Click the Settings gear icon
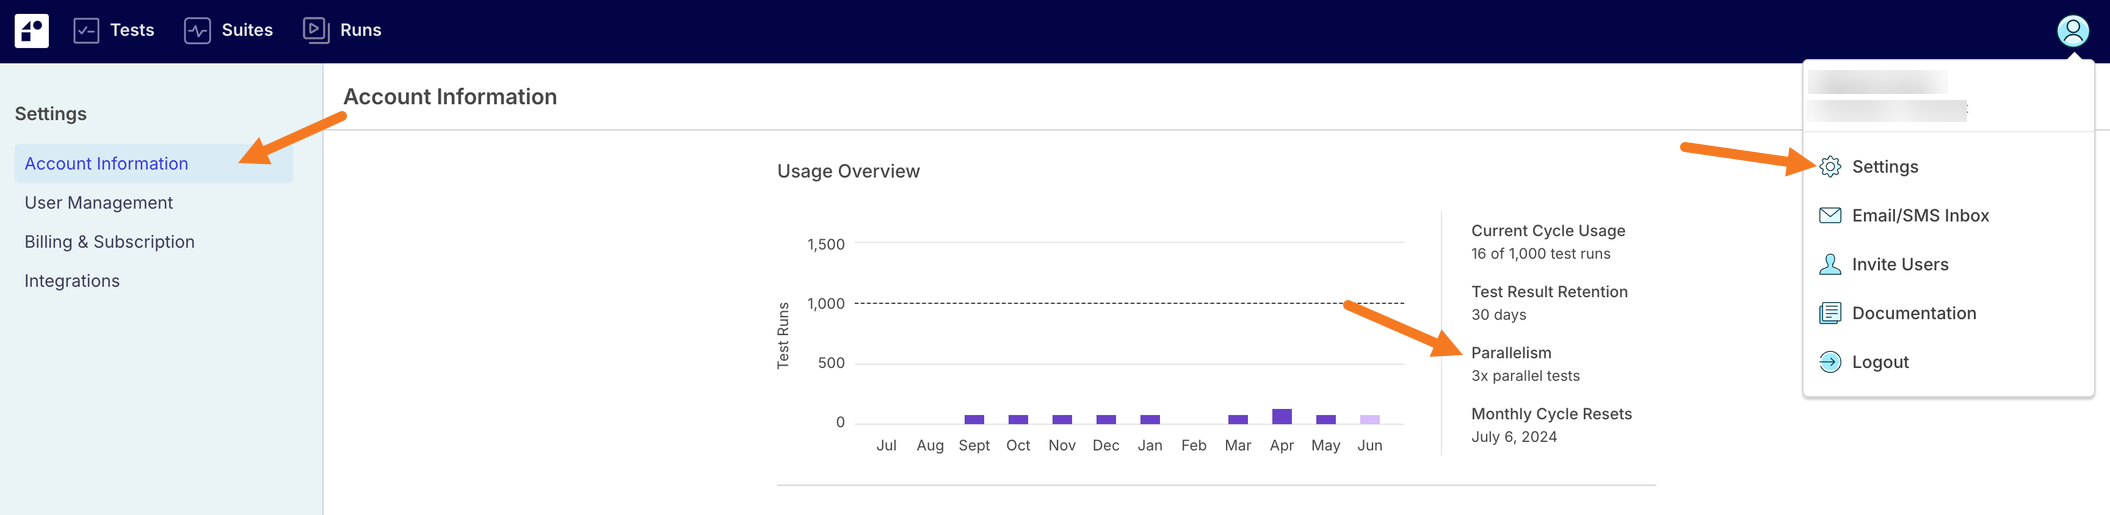Image resolution: width=2110 pixels, height=515 pixels. point(1830,167)
